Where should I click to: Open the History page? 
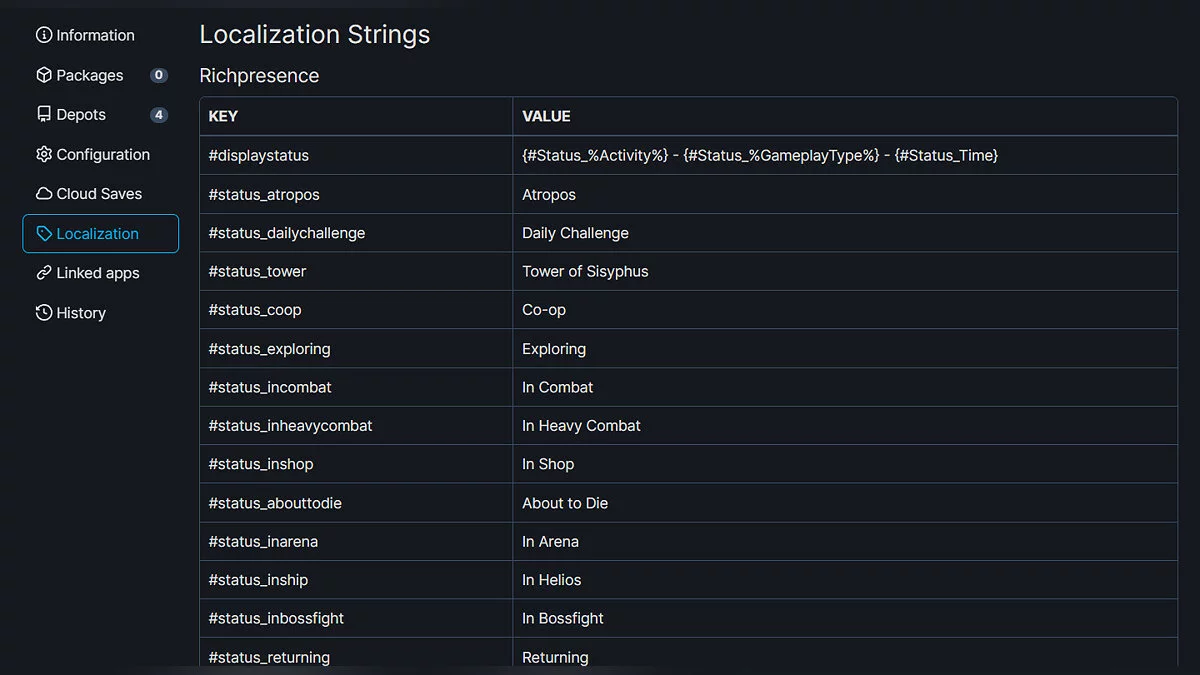(x=81, y=313)
